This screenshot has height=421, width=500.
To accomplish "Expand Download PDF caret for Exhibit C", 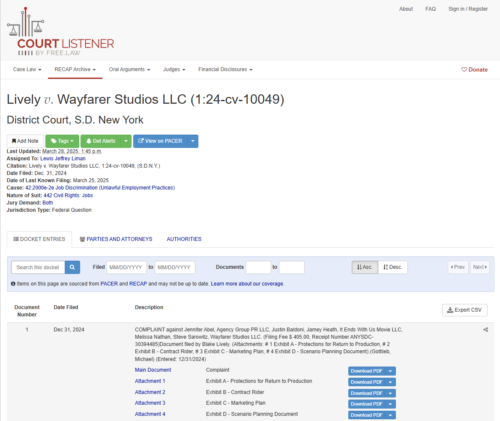I will [x=390, y=404].
